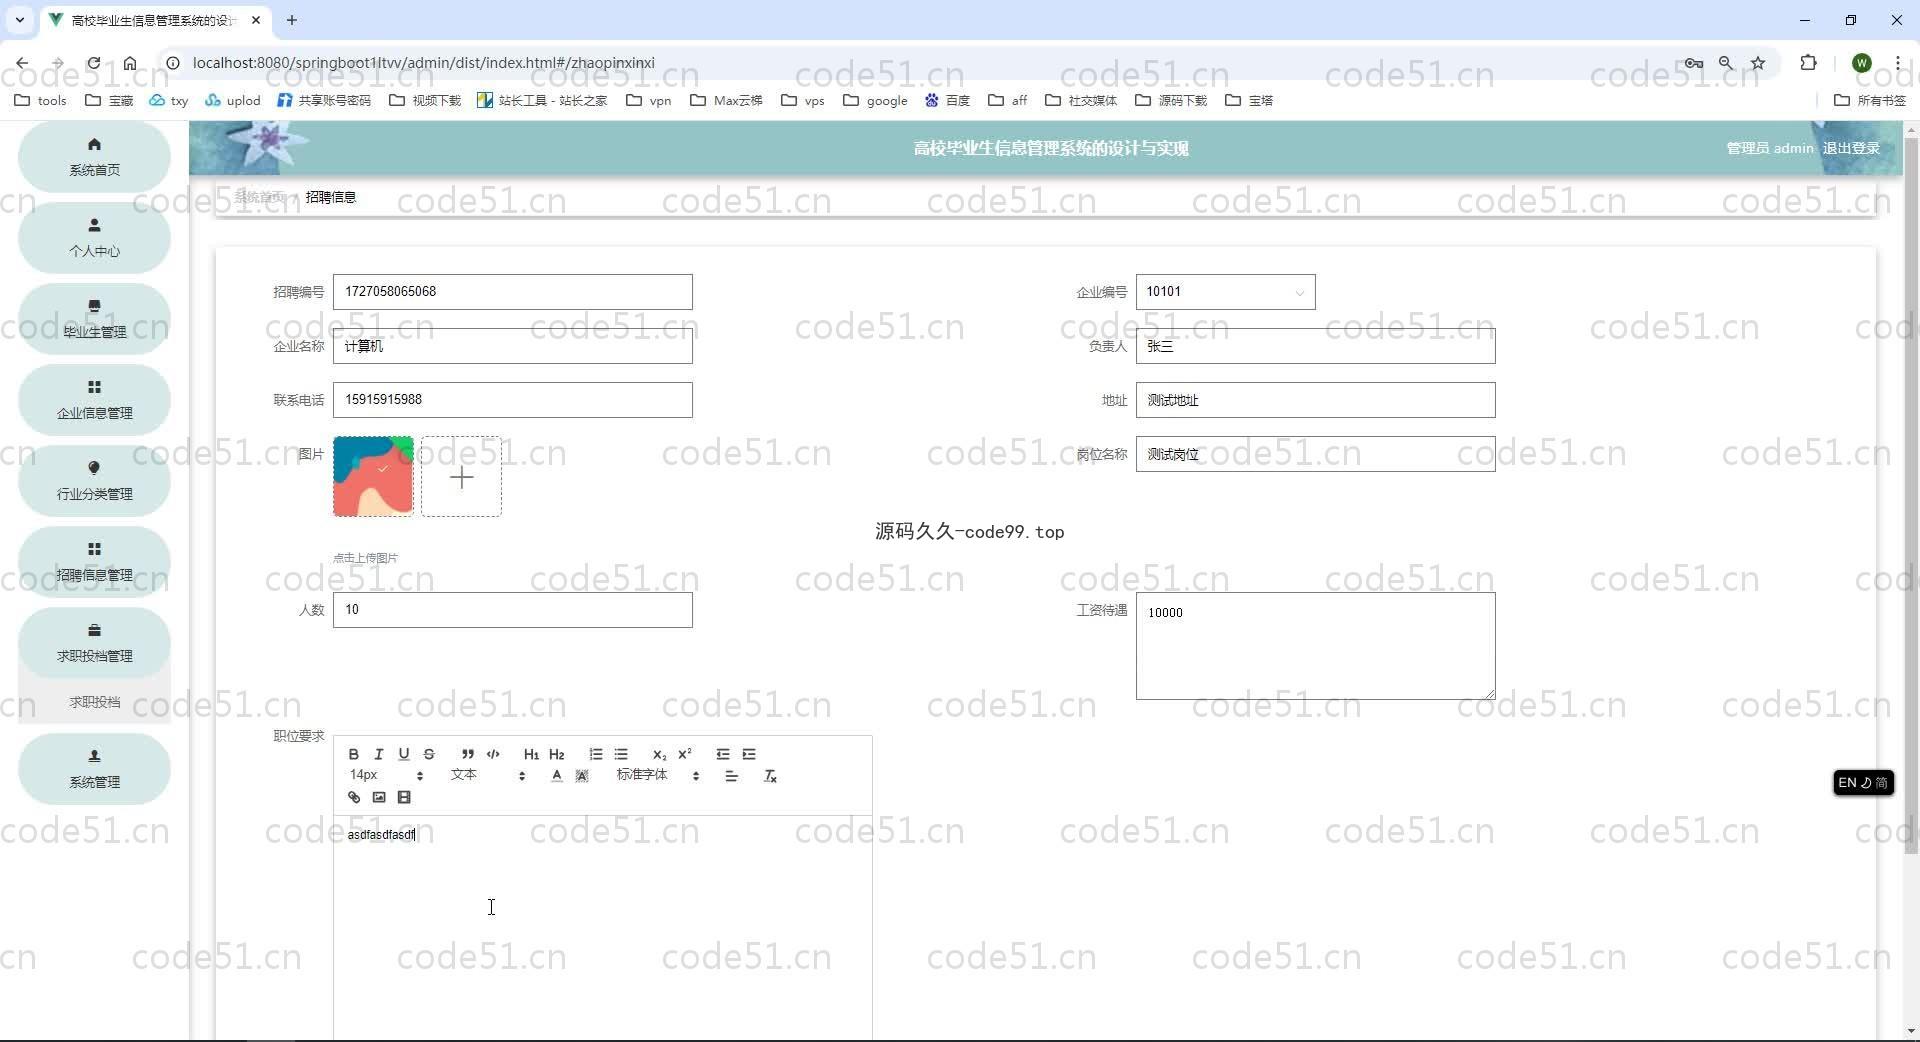Click the 系统首页 breadcrumb link
Screen dimensions: 1920x1042
[259, 197]
